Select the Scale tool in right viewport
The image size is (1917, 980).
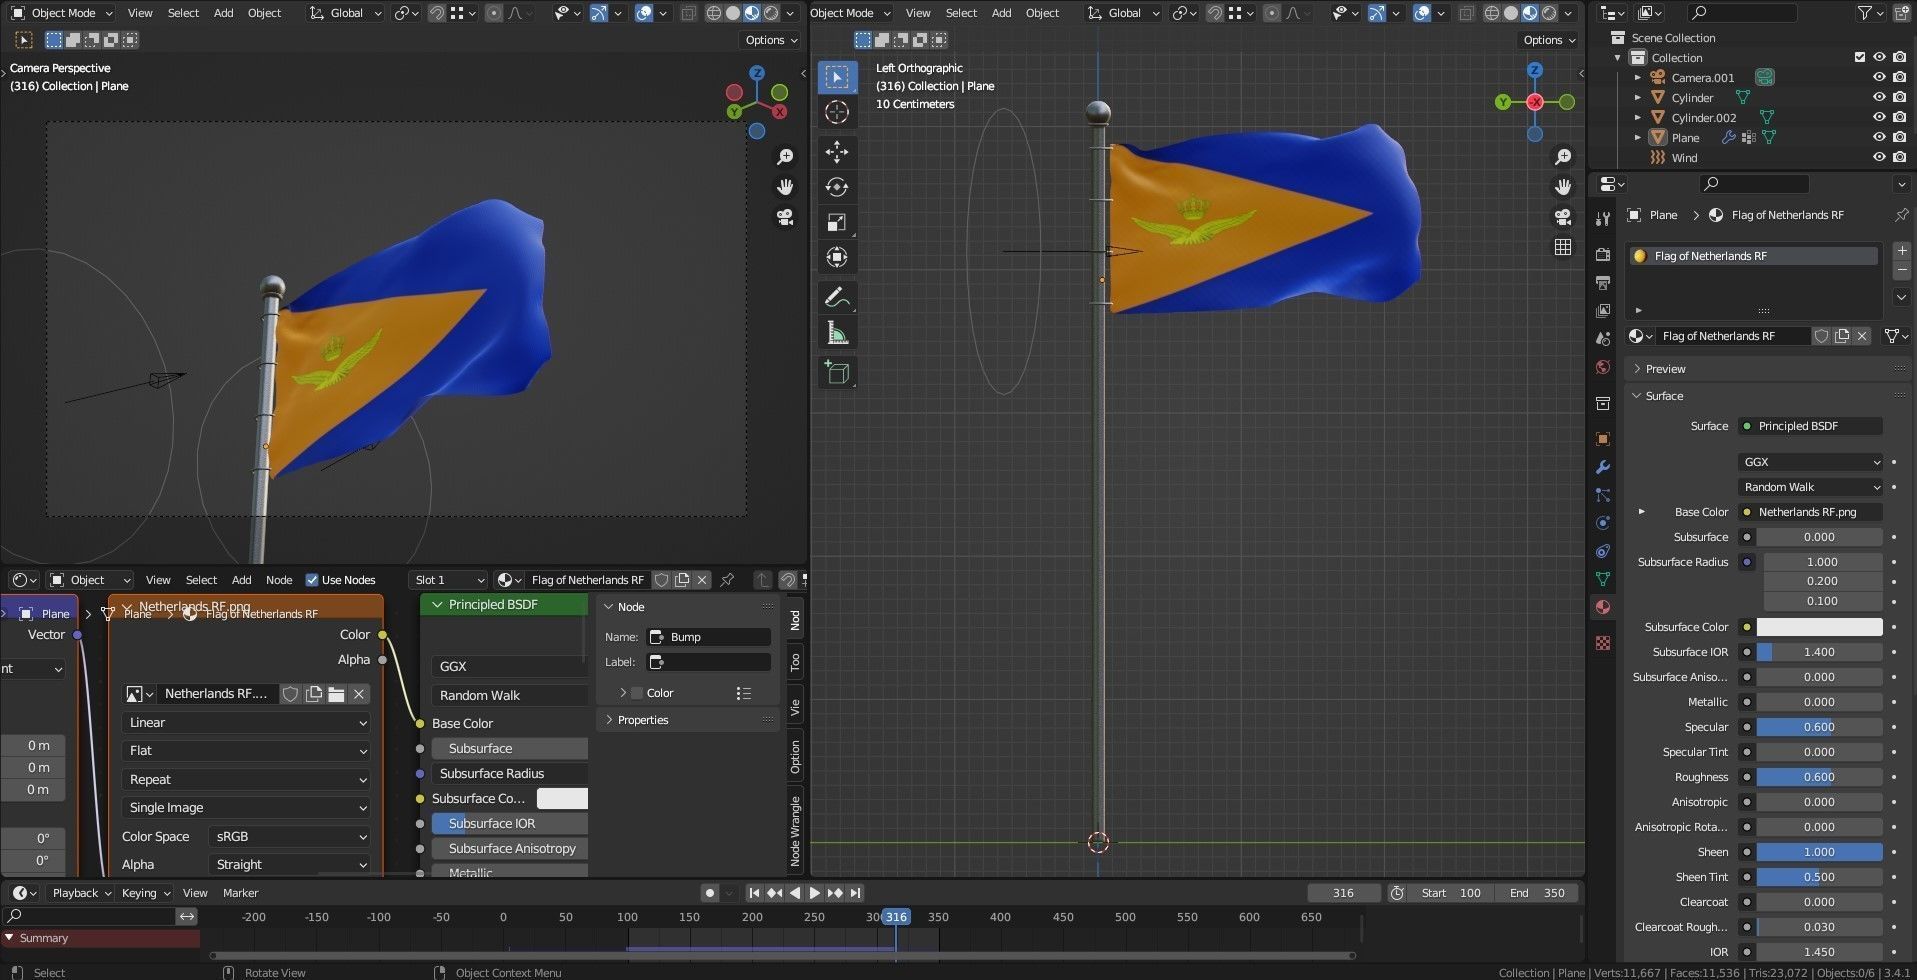point(837,222)
